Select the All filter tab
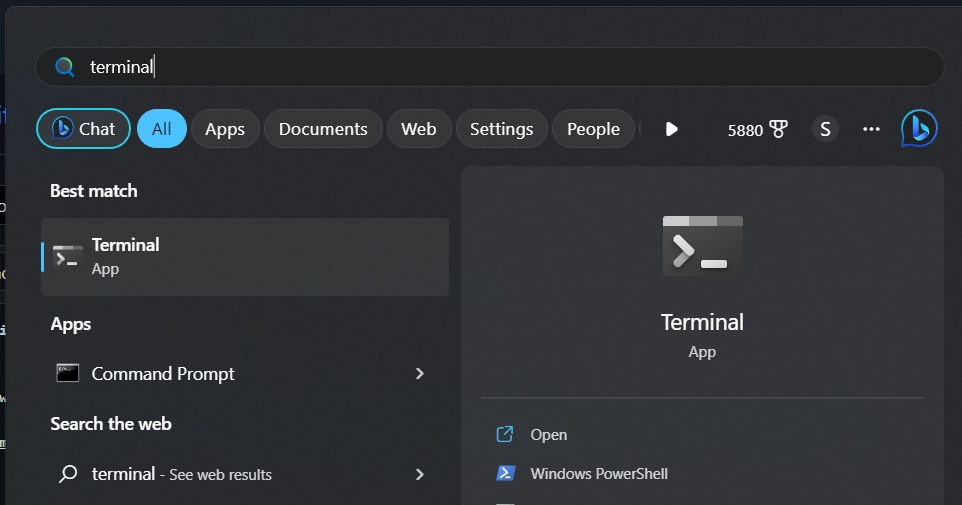 point(162,129)
